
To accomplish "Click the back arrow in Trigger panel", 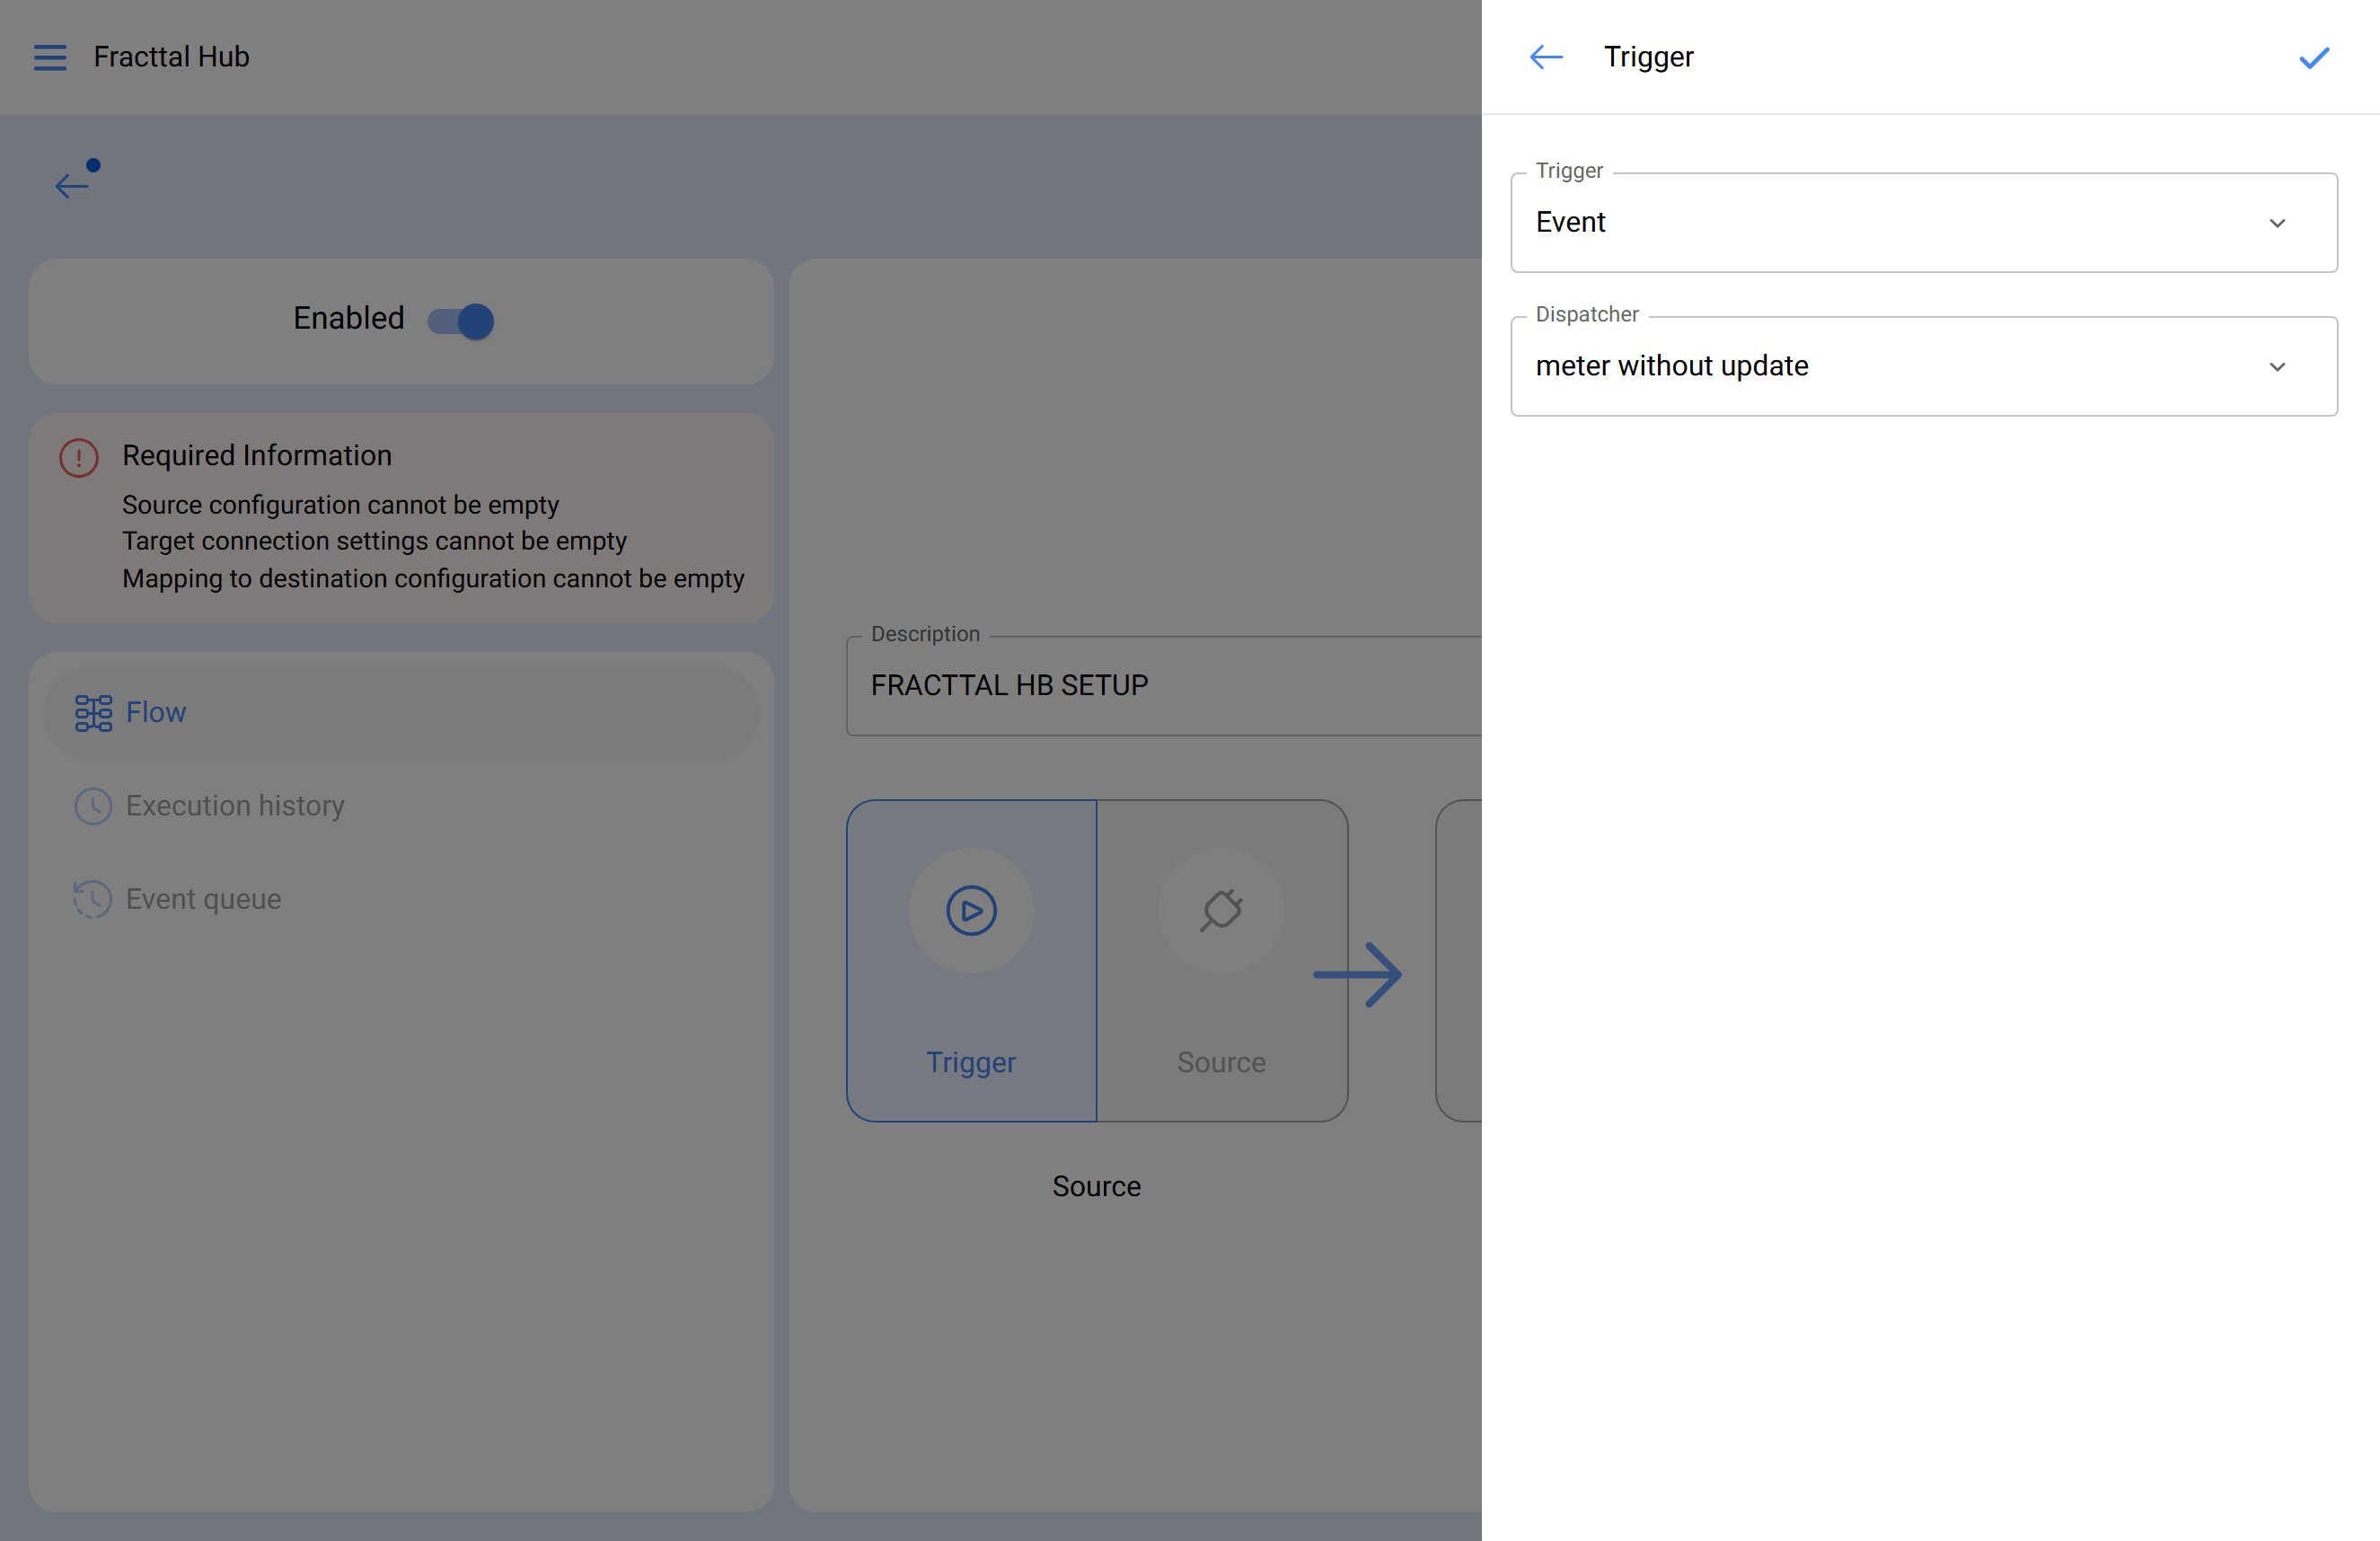I will coord(1546,57).
